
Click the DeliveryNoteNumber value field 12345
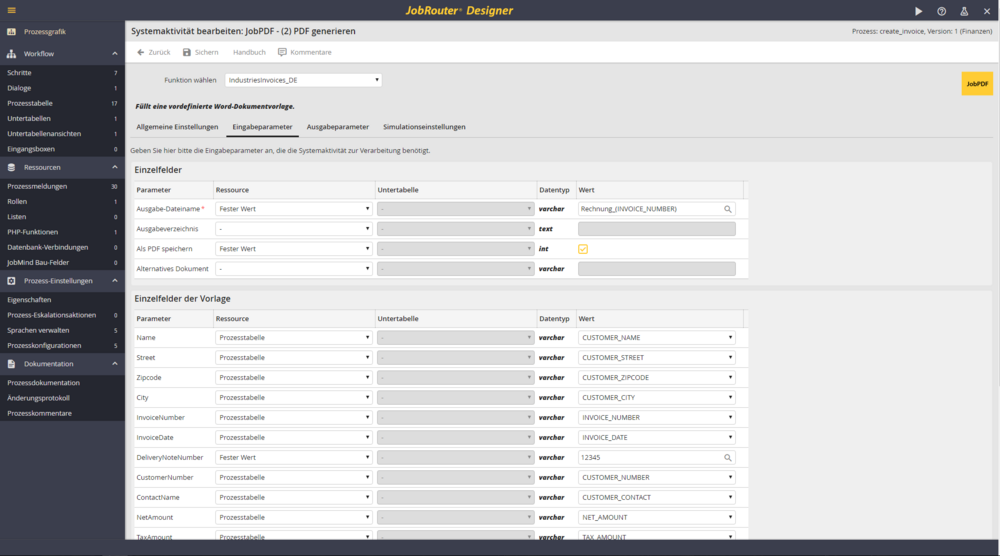tap(657, 458)
